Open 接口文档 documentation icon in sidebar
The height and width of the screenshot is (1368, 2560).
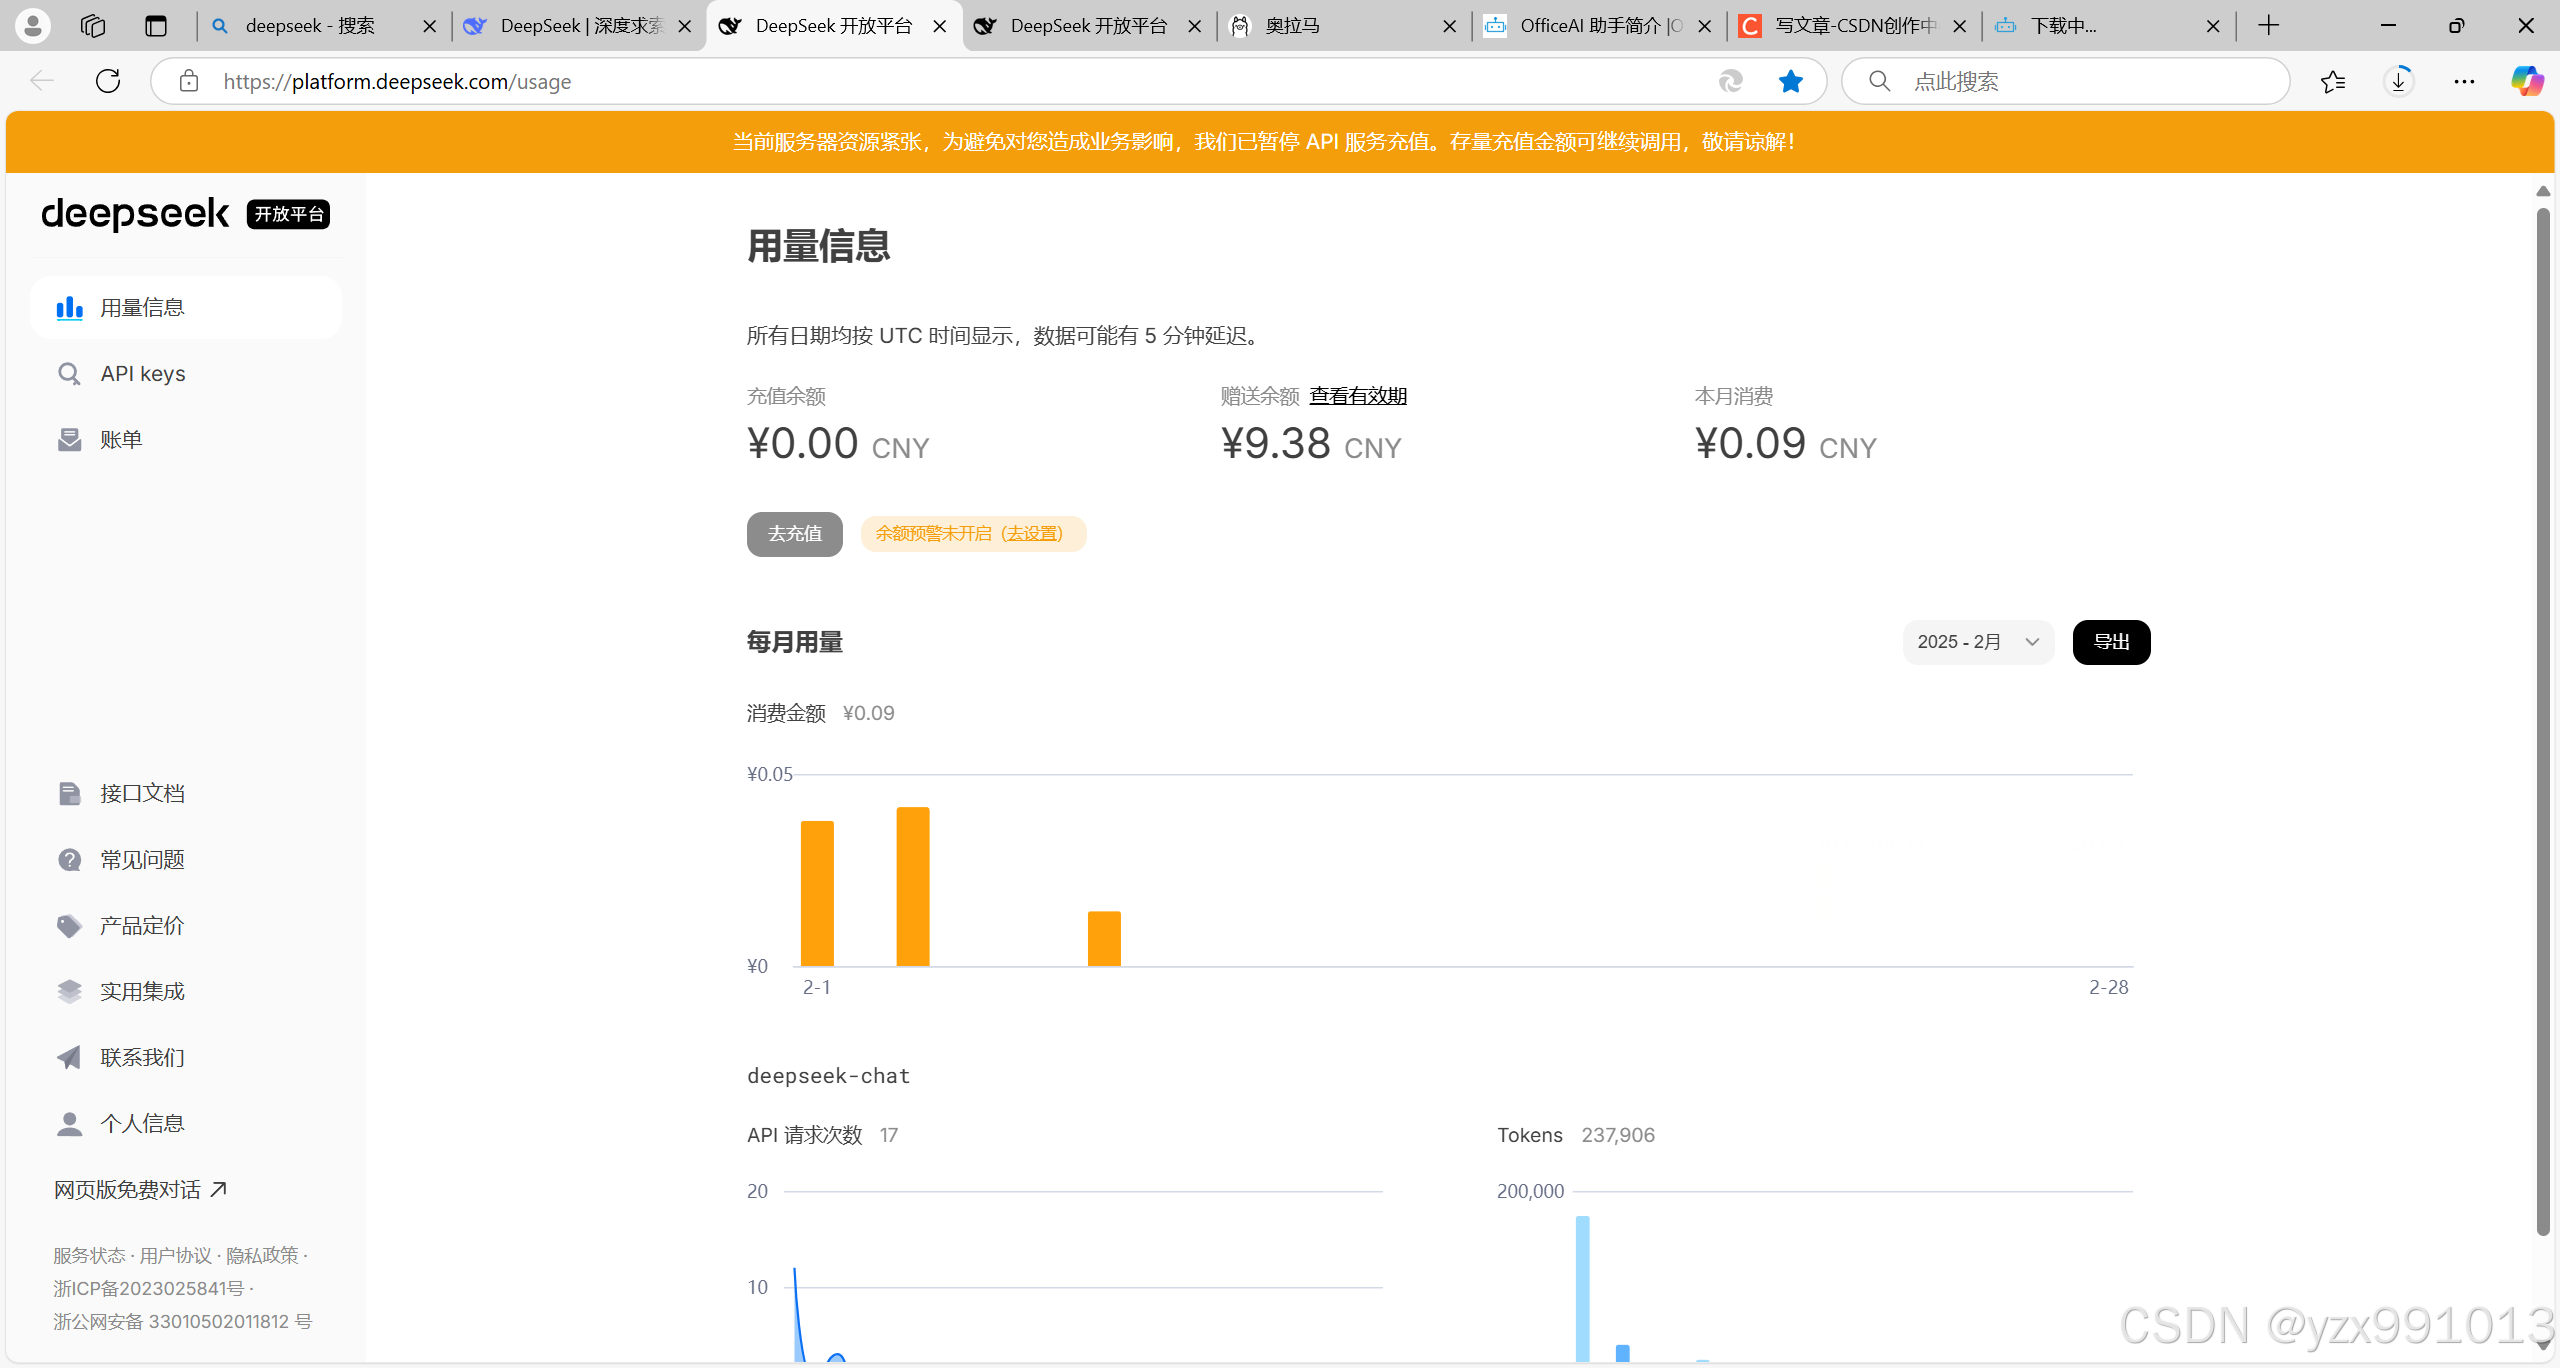click(69, 794)
